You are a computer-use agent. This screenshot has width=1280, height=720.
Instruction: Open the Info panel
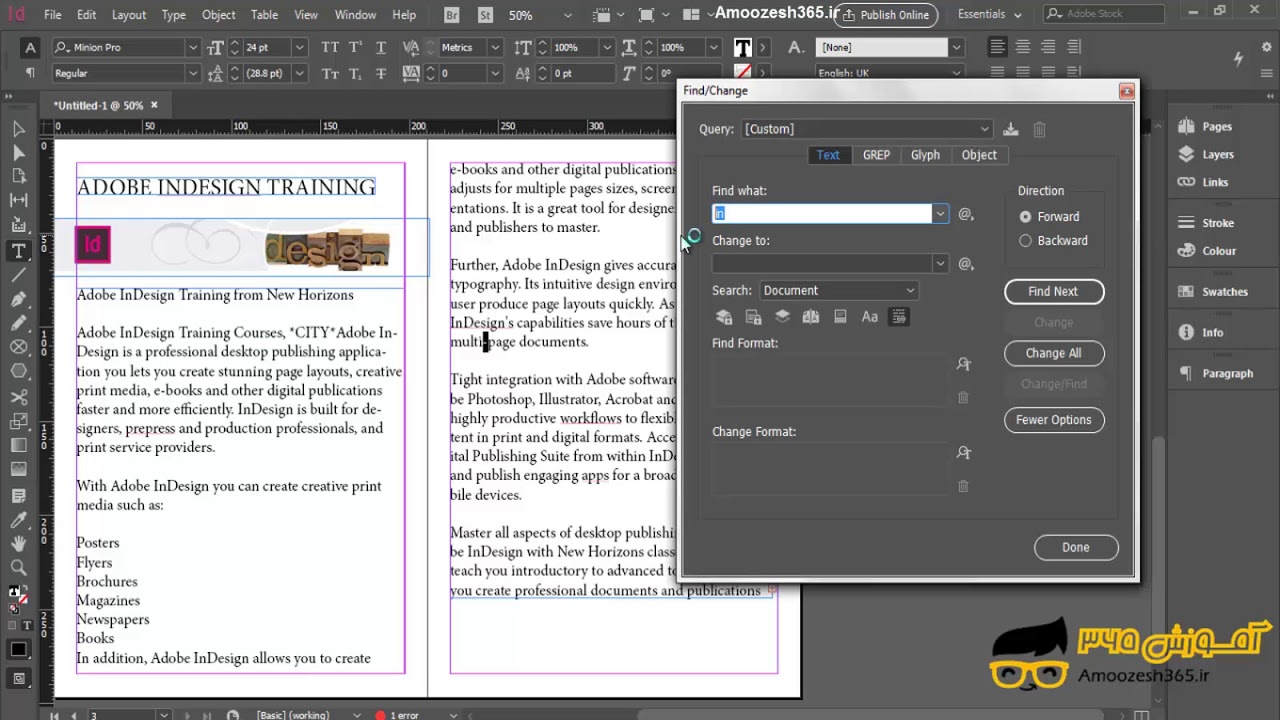tap(1201, 333)
